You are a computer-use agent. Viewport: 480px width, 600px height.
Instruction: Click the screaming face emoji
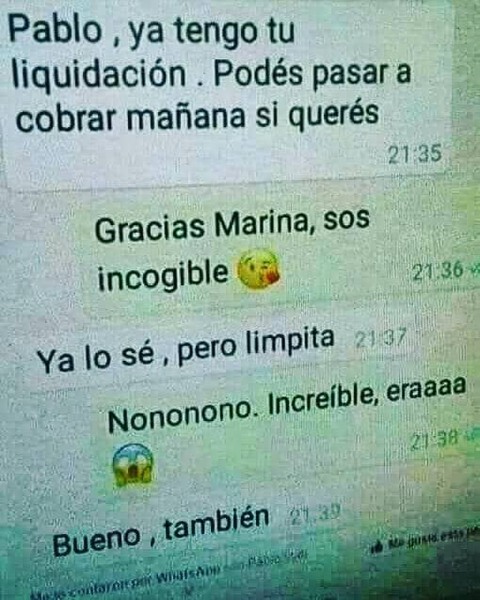click(x=133, y=465)
